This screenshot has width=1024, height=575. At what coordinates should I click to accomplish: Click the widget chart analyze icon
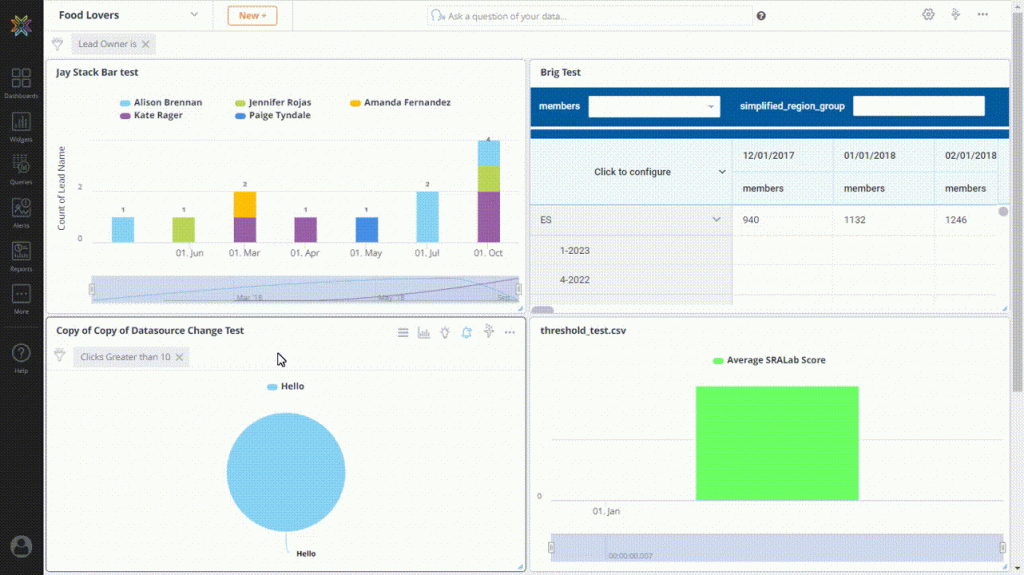[x=424, y=333]
